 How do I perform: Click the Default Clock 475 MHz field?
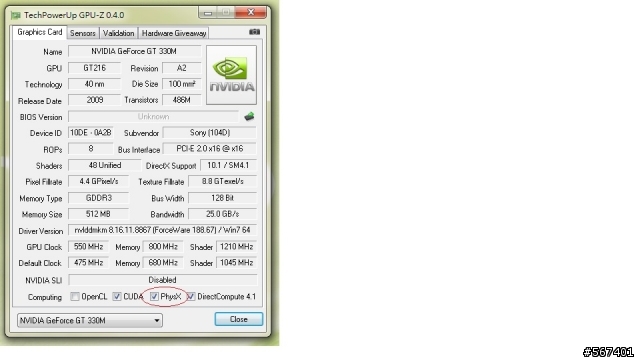click(89, 262)
